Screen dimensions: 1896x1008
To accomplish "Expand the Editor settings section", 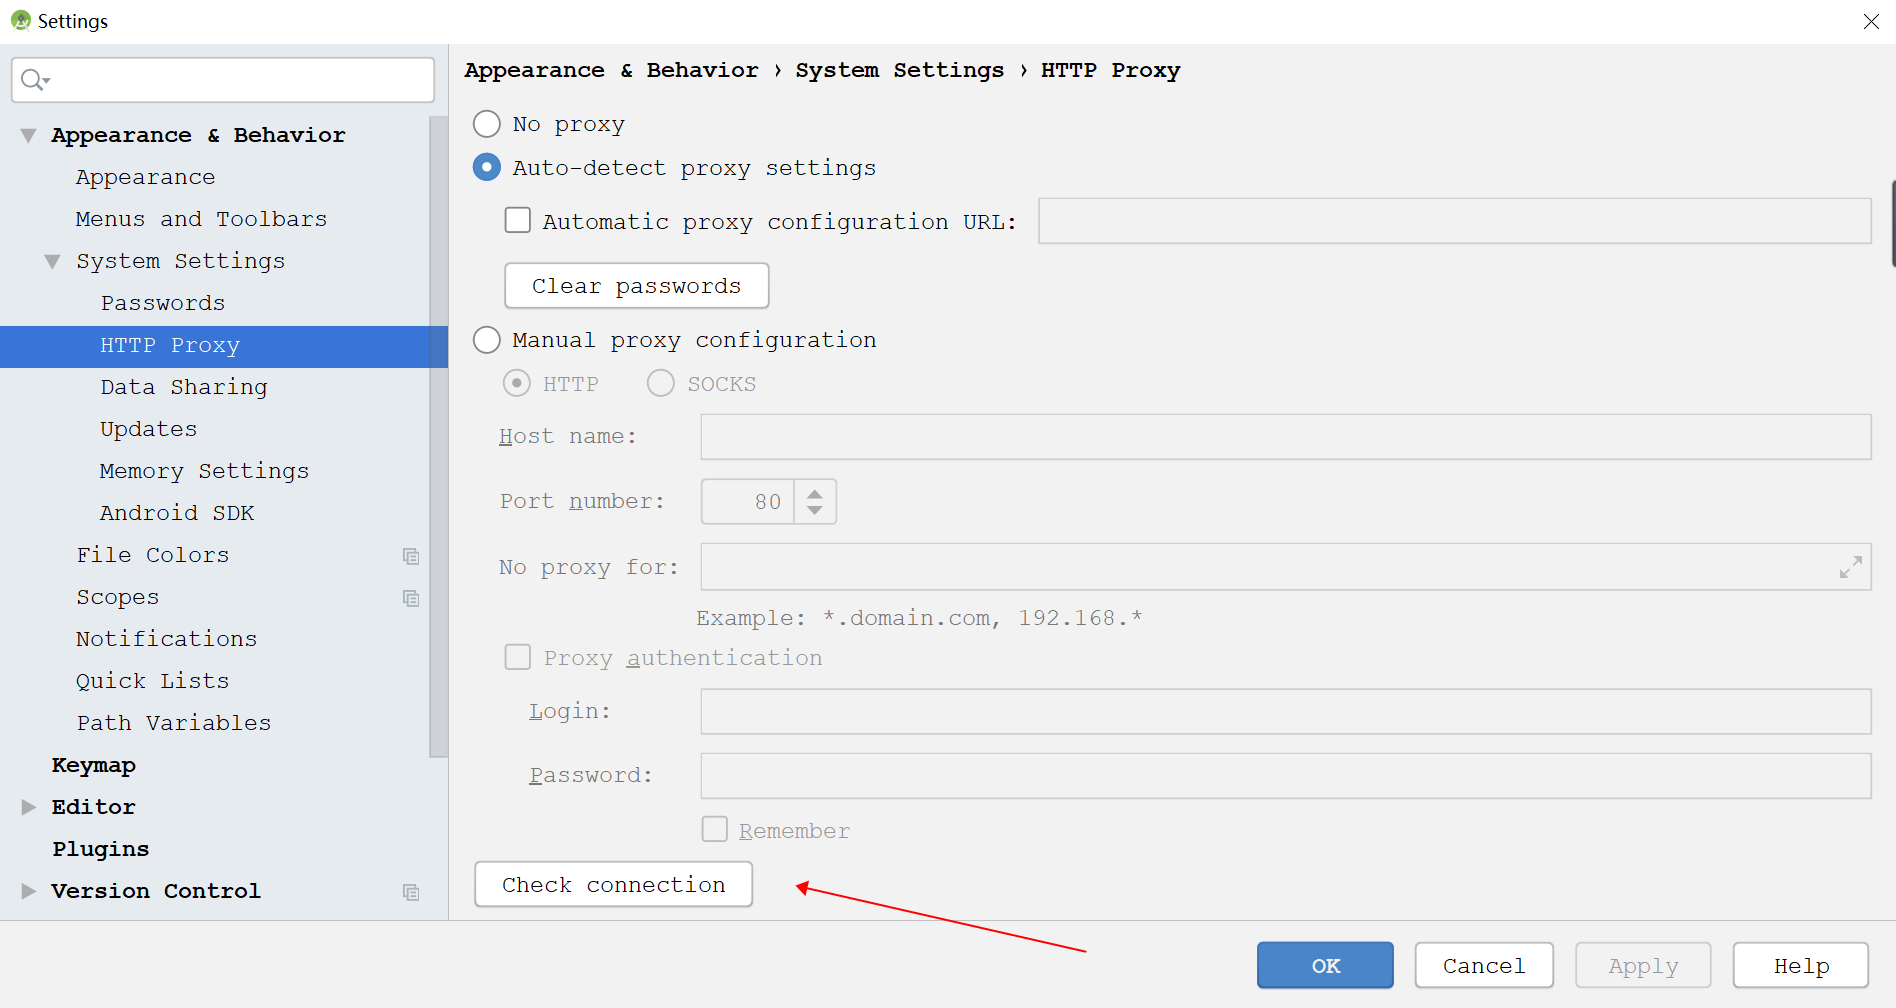I will pyautogui.click(x=28, y=807).
